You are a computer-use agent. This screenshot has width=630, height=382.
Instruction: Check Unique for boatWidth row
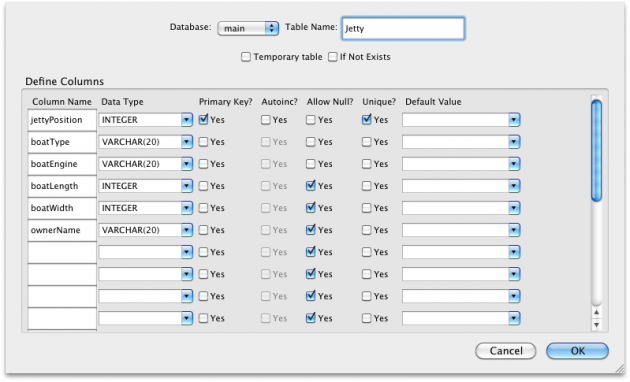pos(366,208)
